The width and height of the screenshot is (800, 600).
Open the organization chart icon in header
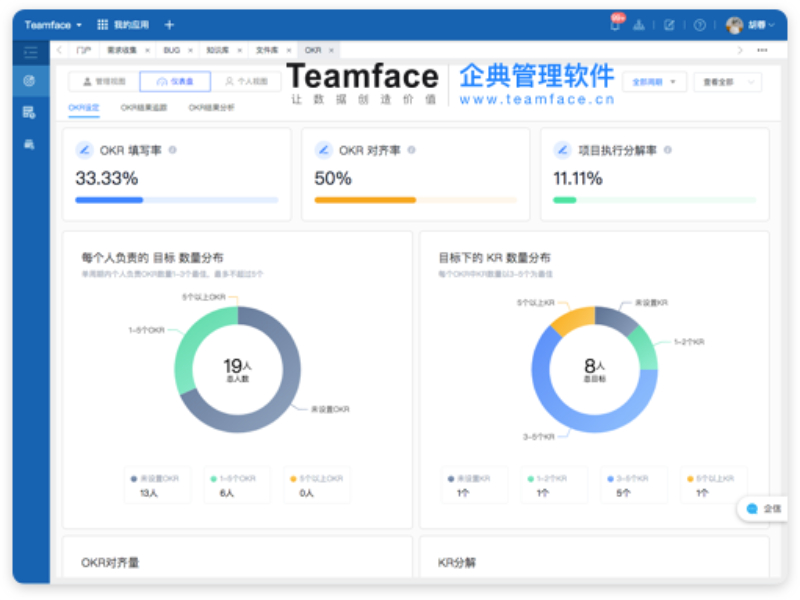coord(641,25)
